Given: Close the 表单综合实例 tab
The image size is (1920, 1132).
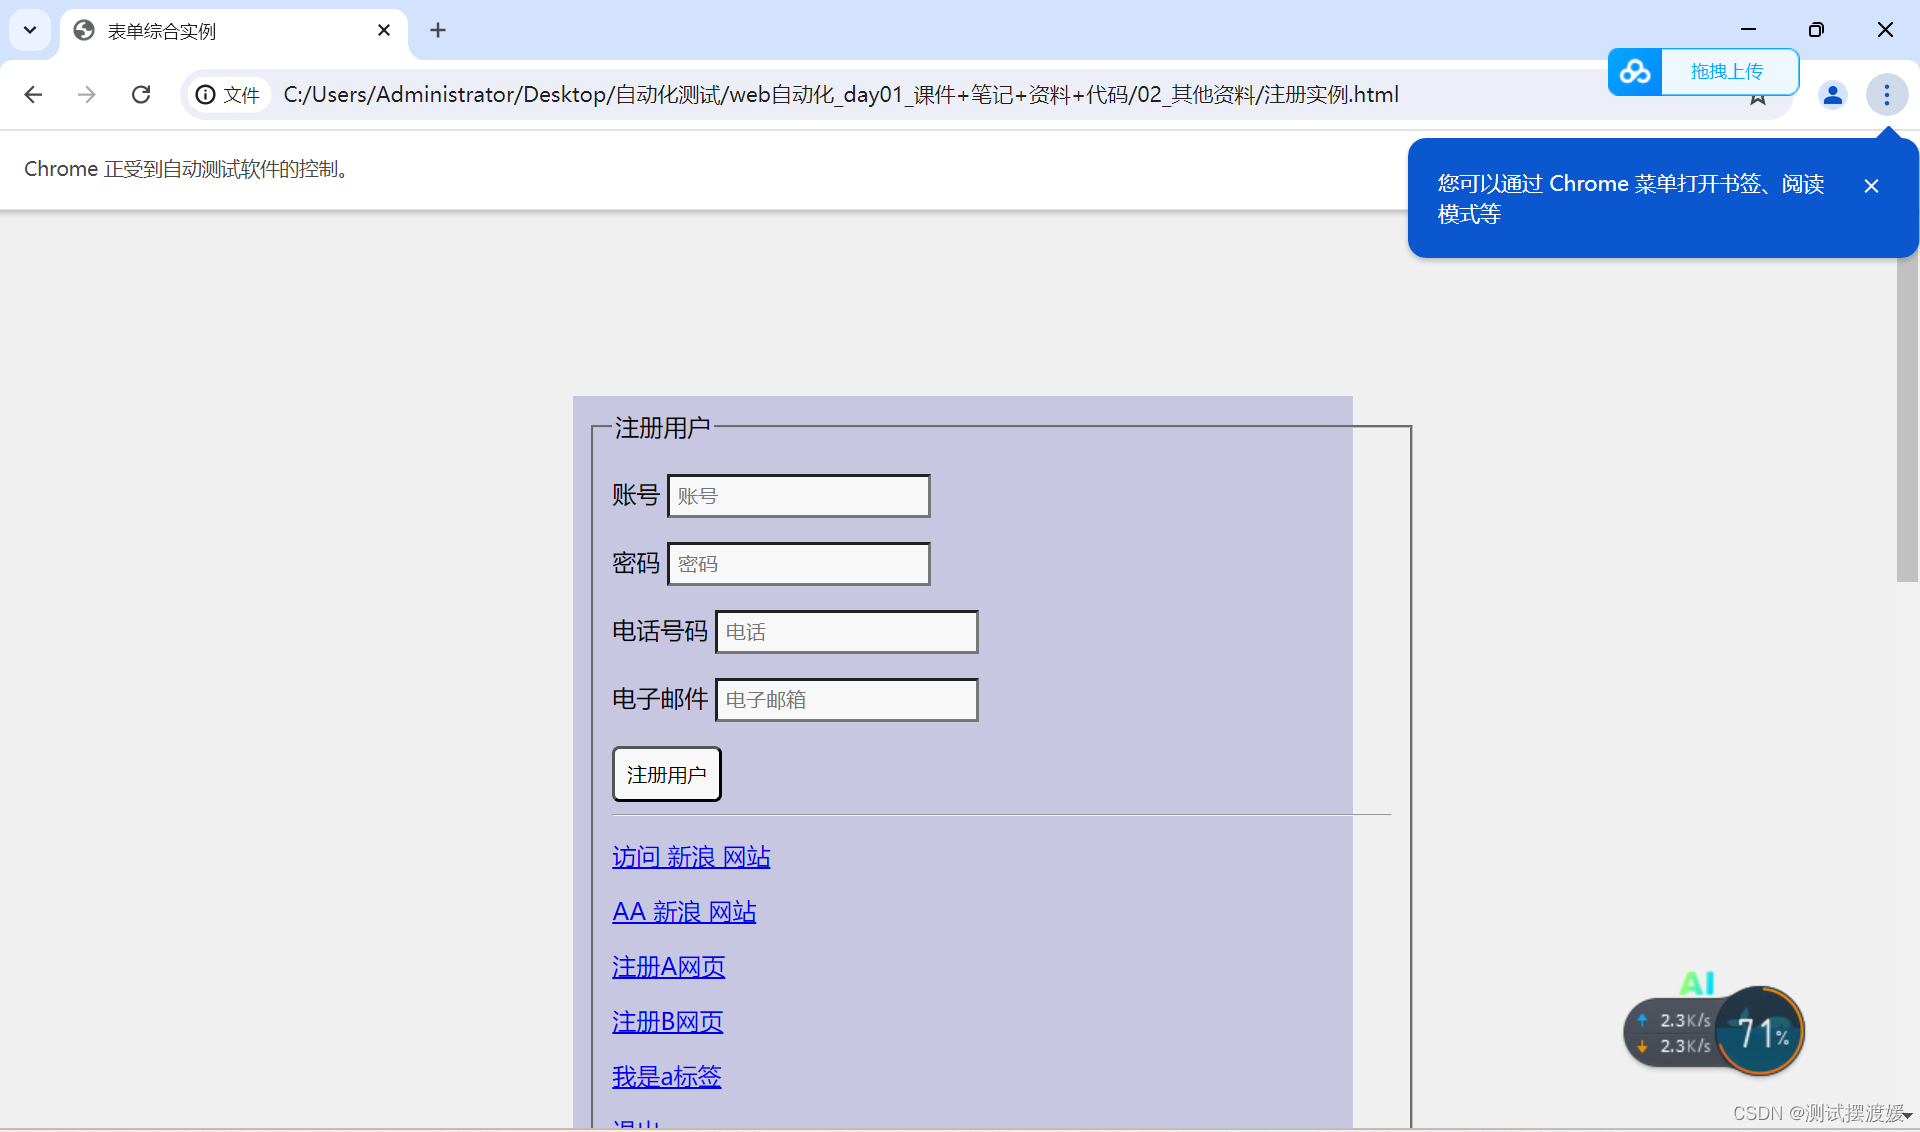Looking at the screenshot, I should (384, 30).
